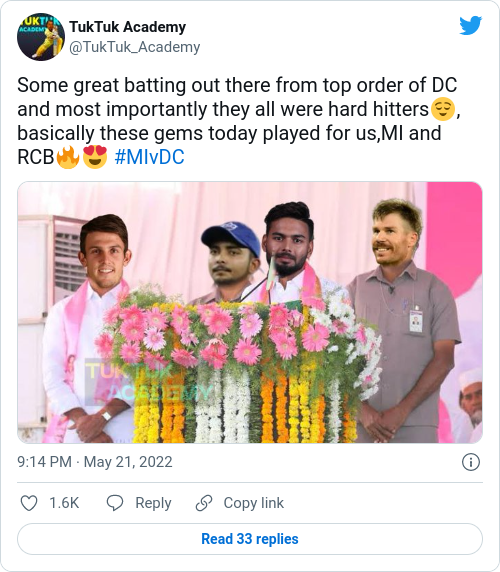Click the Twitter bird logo
500x572 pixels.
tap(470, 25)
